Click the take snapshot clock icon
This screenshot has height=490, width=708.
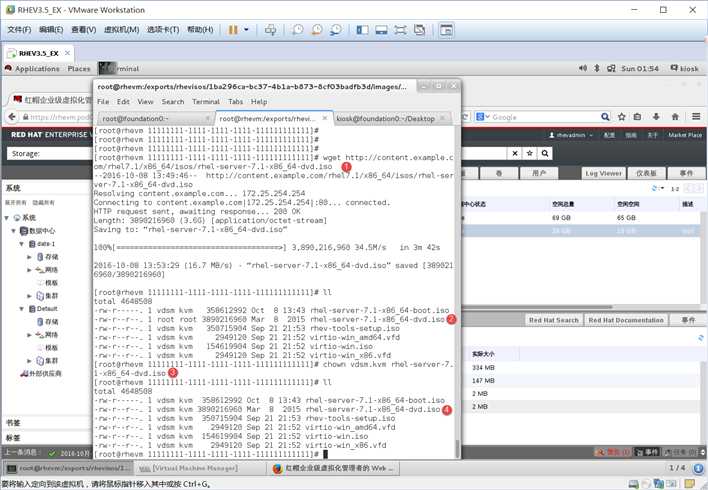[298, 30]
